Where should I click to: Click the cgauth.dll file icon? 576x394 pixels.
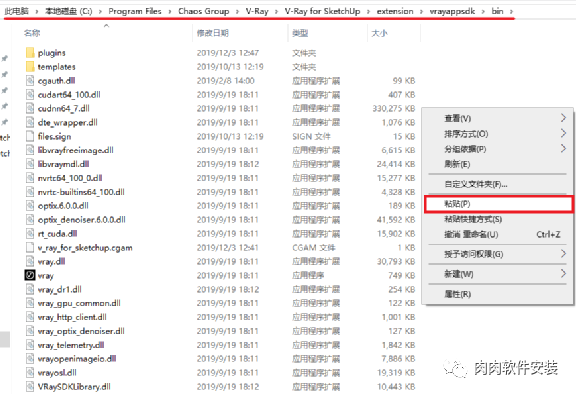[x=30, y=80]
